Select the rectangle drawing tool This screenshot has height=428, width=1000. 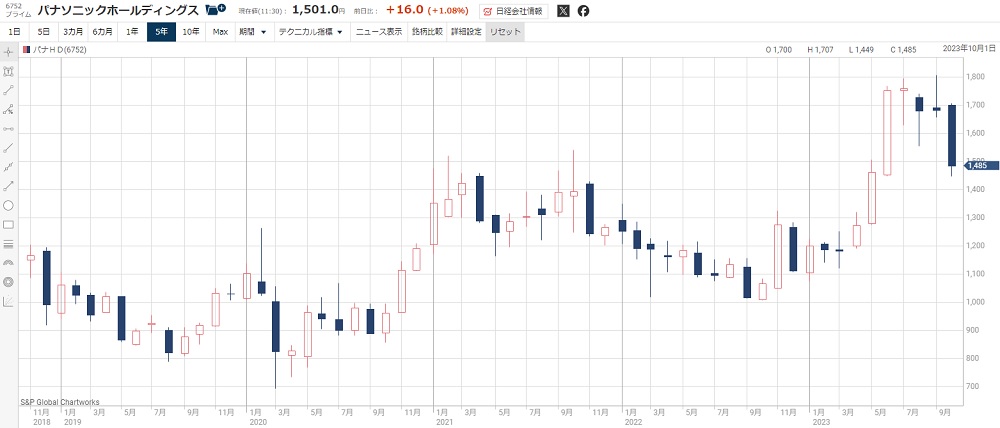[8, 224]
